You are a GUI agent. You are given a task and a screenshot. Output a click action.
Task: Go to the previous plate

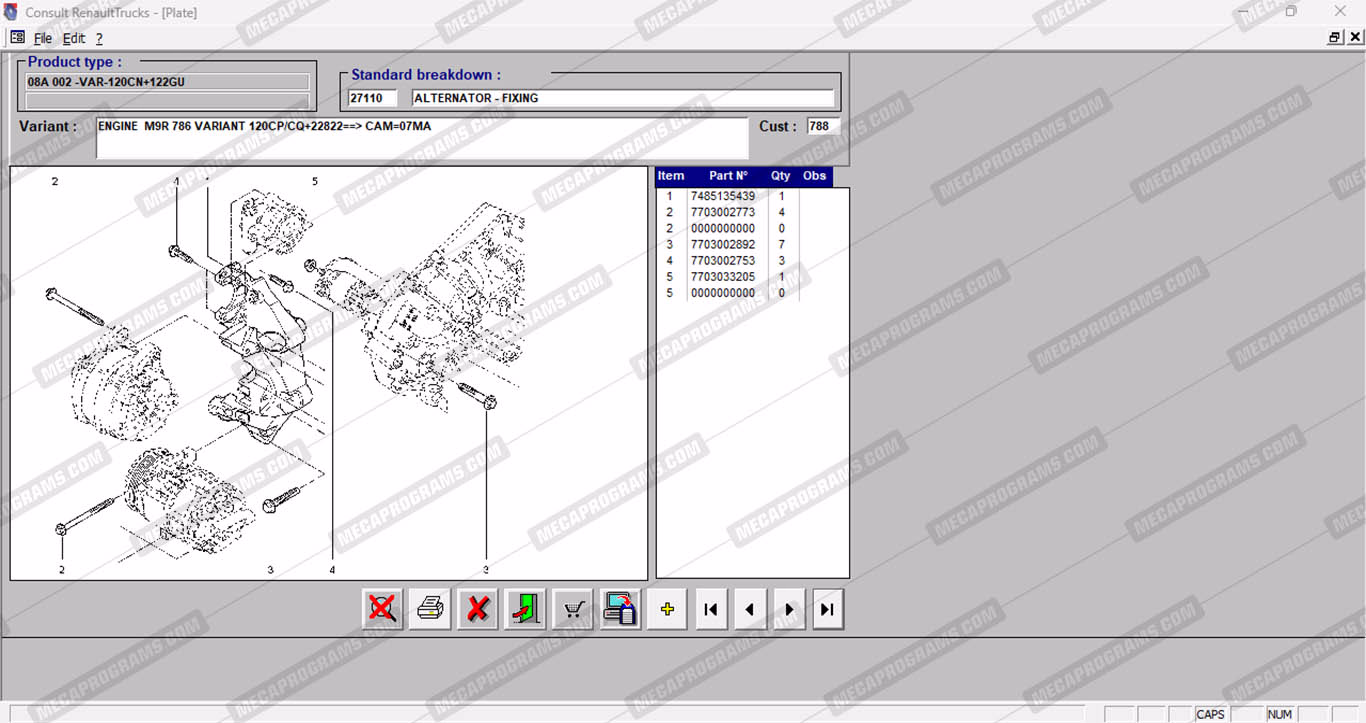(x=750, y=609)
